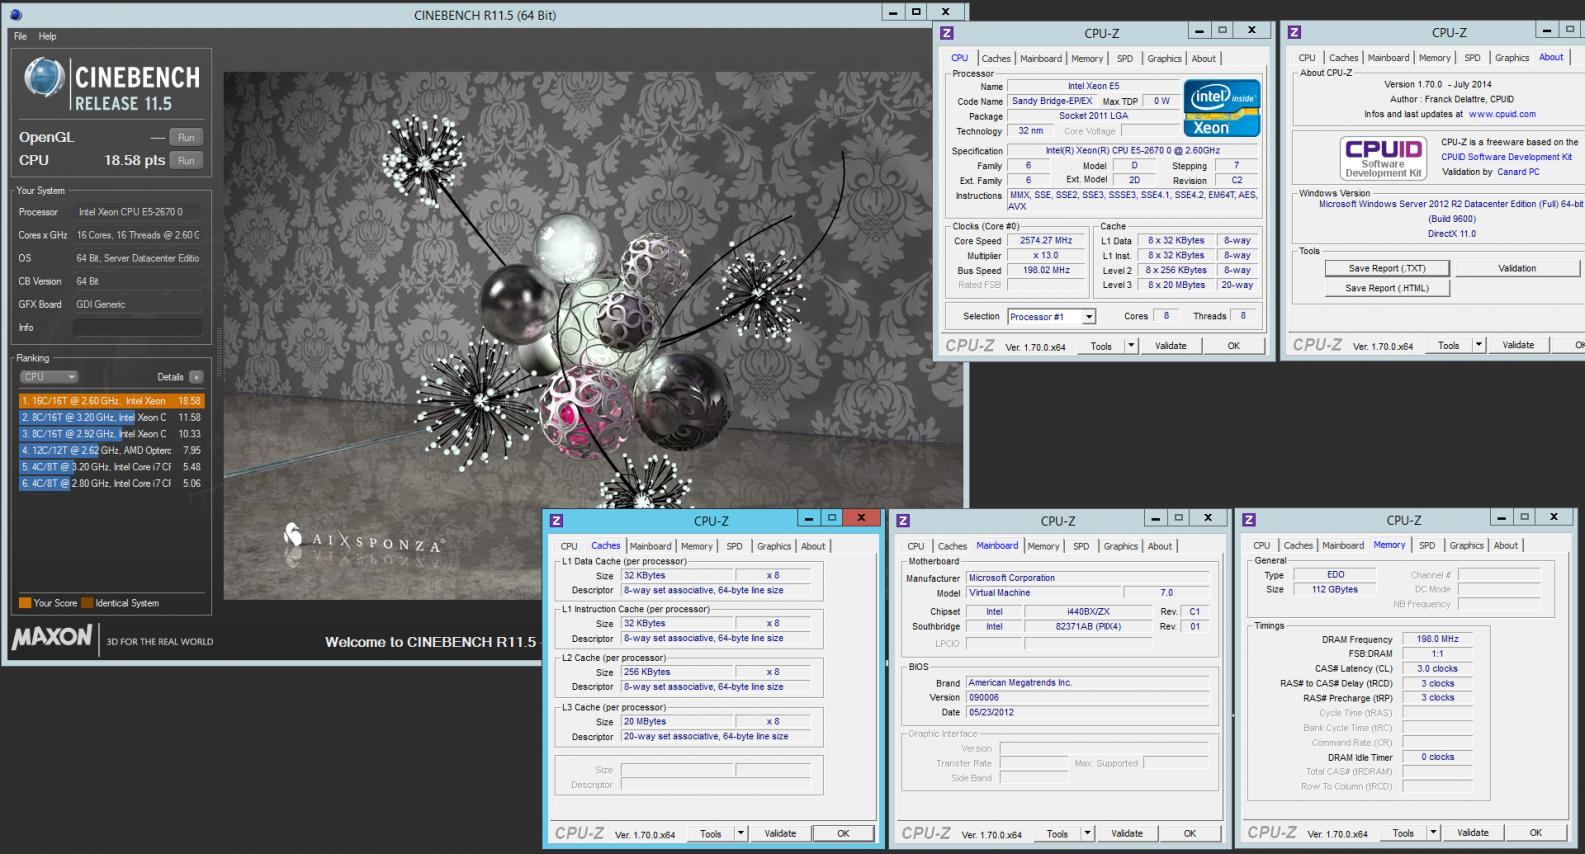The width and height of the screenshot is (1585, 854).
Task: Click the Info text field in Your System
Action: 138,327
